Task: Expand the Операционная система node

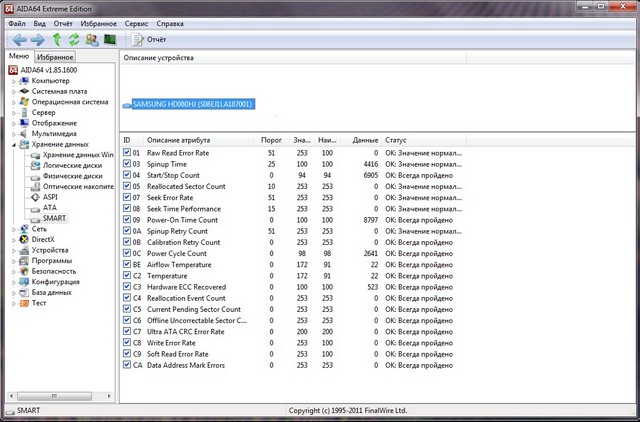Action: tap(13, 102)
